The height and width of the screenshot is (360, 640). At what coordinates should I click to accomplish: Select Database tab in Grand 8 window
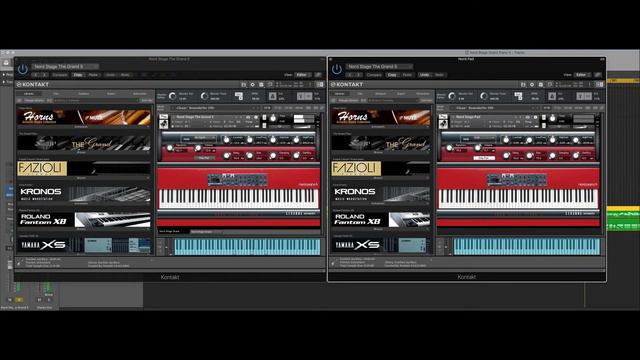pyautogui.click(x=84, y=94)
